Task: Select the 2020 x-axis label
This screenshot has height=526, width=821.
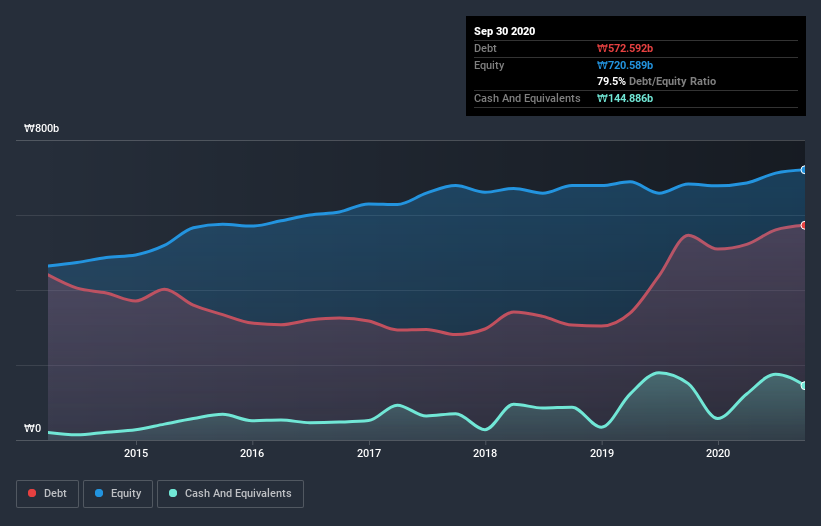Action: tap(718, 453)
